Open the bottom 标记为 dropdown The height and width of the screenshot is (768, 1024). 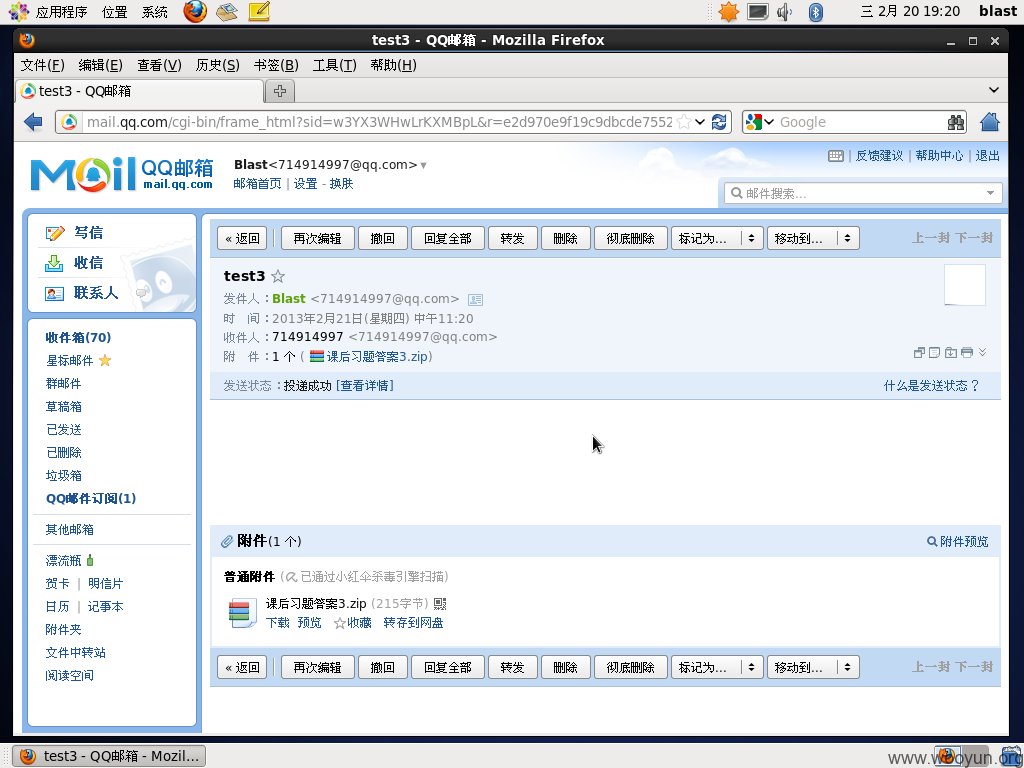tap(717, 667)
